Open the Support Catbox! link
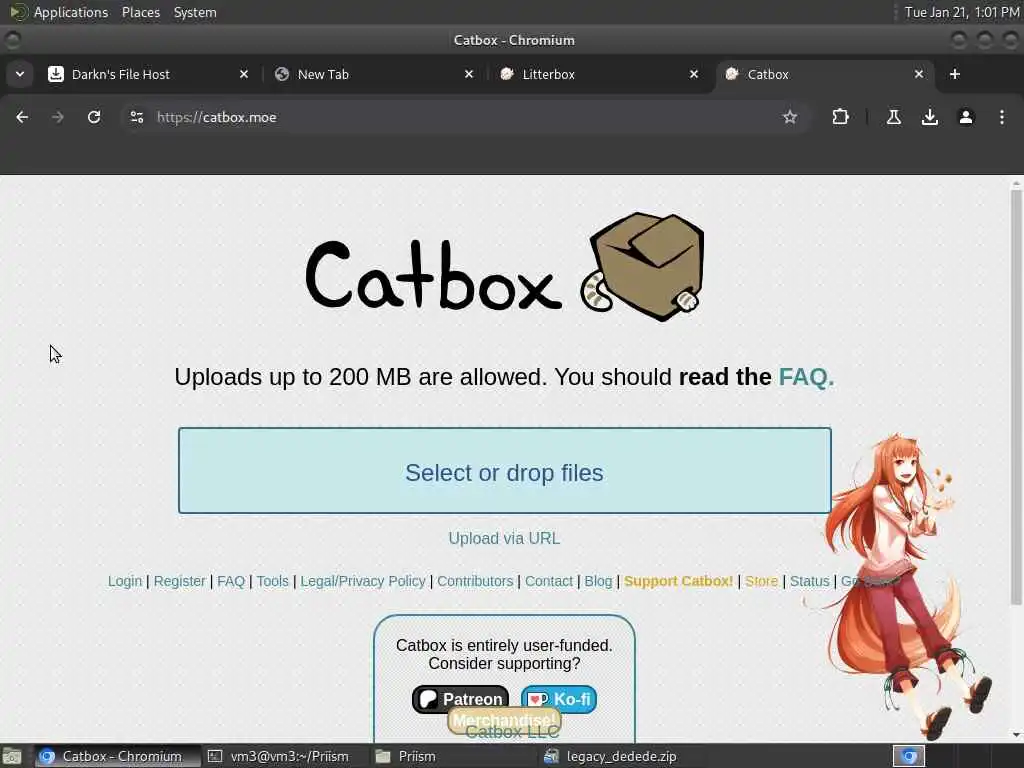This screenshot has width=1024, height=768. pos(679,581)
